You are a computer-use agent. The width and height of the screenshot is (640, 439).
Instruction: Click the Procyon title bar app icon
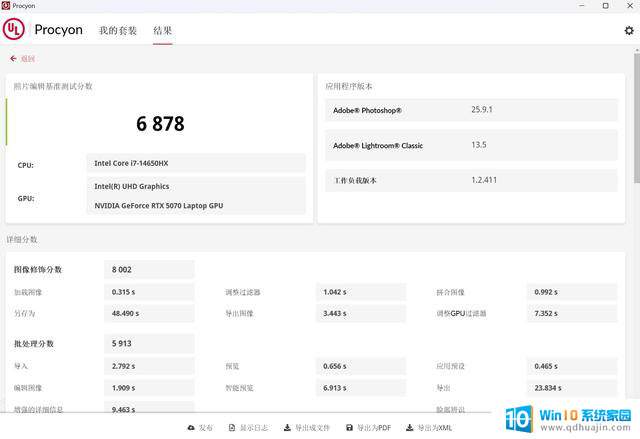[x=6, y=6]
